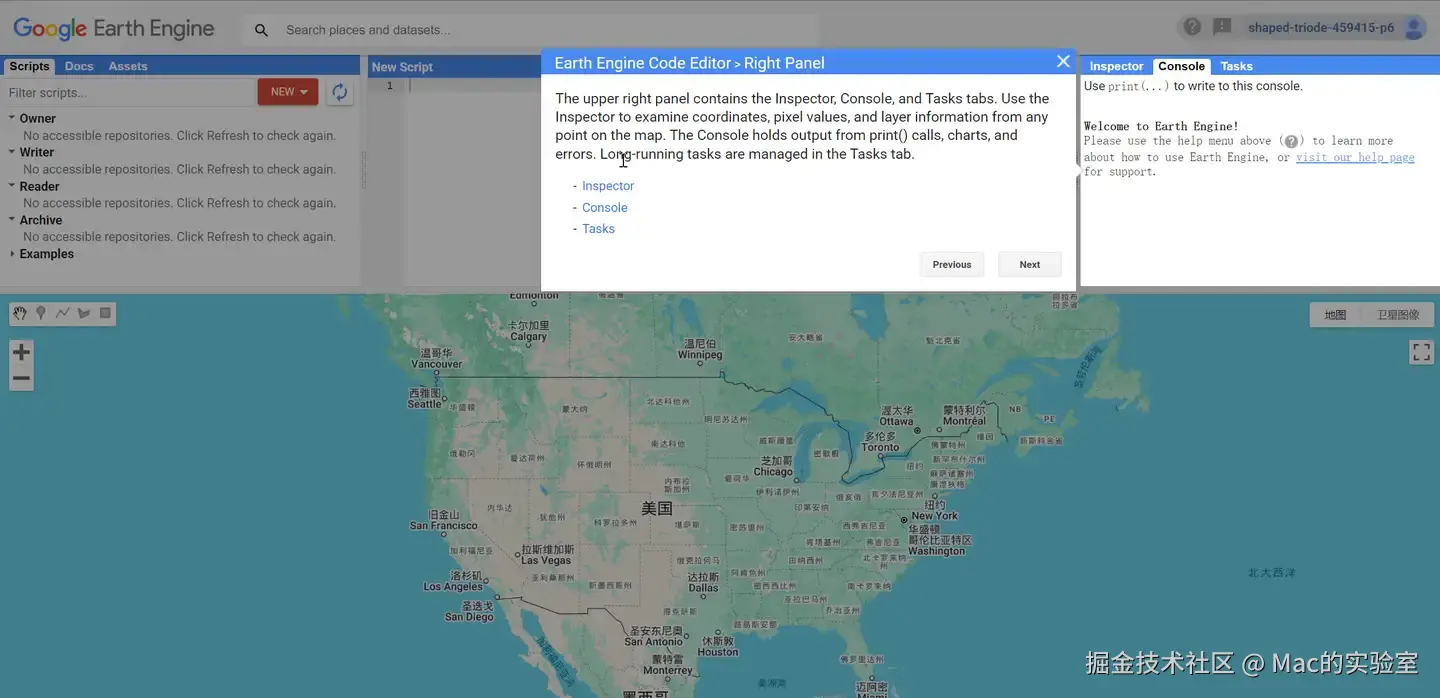Select the draw rectangle tool

106,314
